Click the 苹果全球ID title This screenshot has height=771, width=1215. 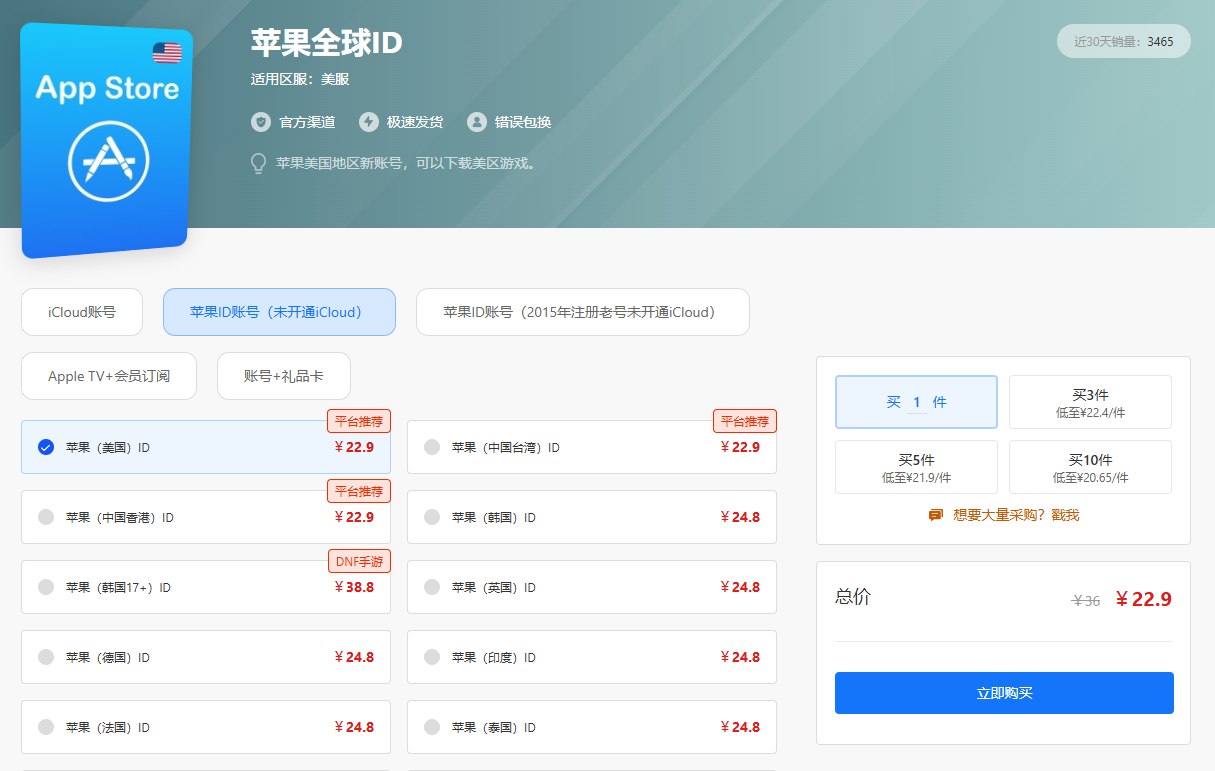(326, 43)
